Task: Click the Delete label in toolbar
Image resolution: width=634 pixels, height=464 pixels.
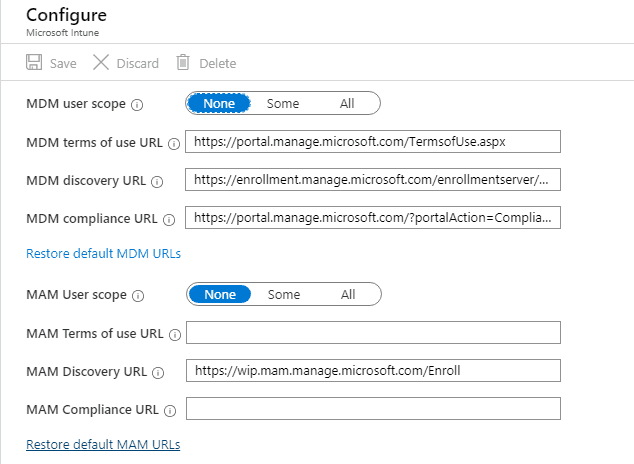Action: click(218, 63)
